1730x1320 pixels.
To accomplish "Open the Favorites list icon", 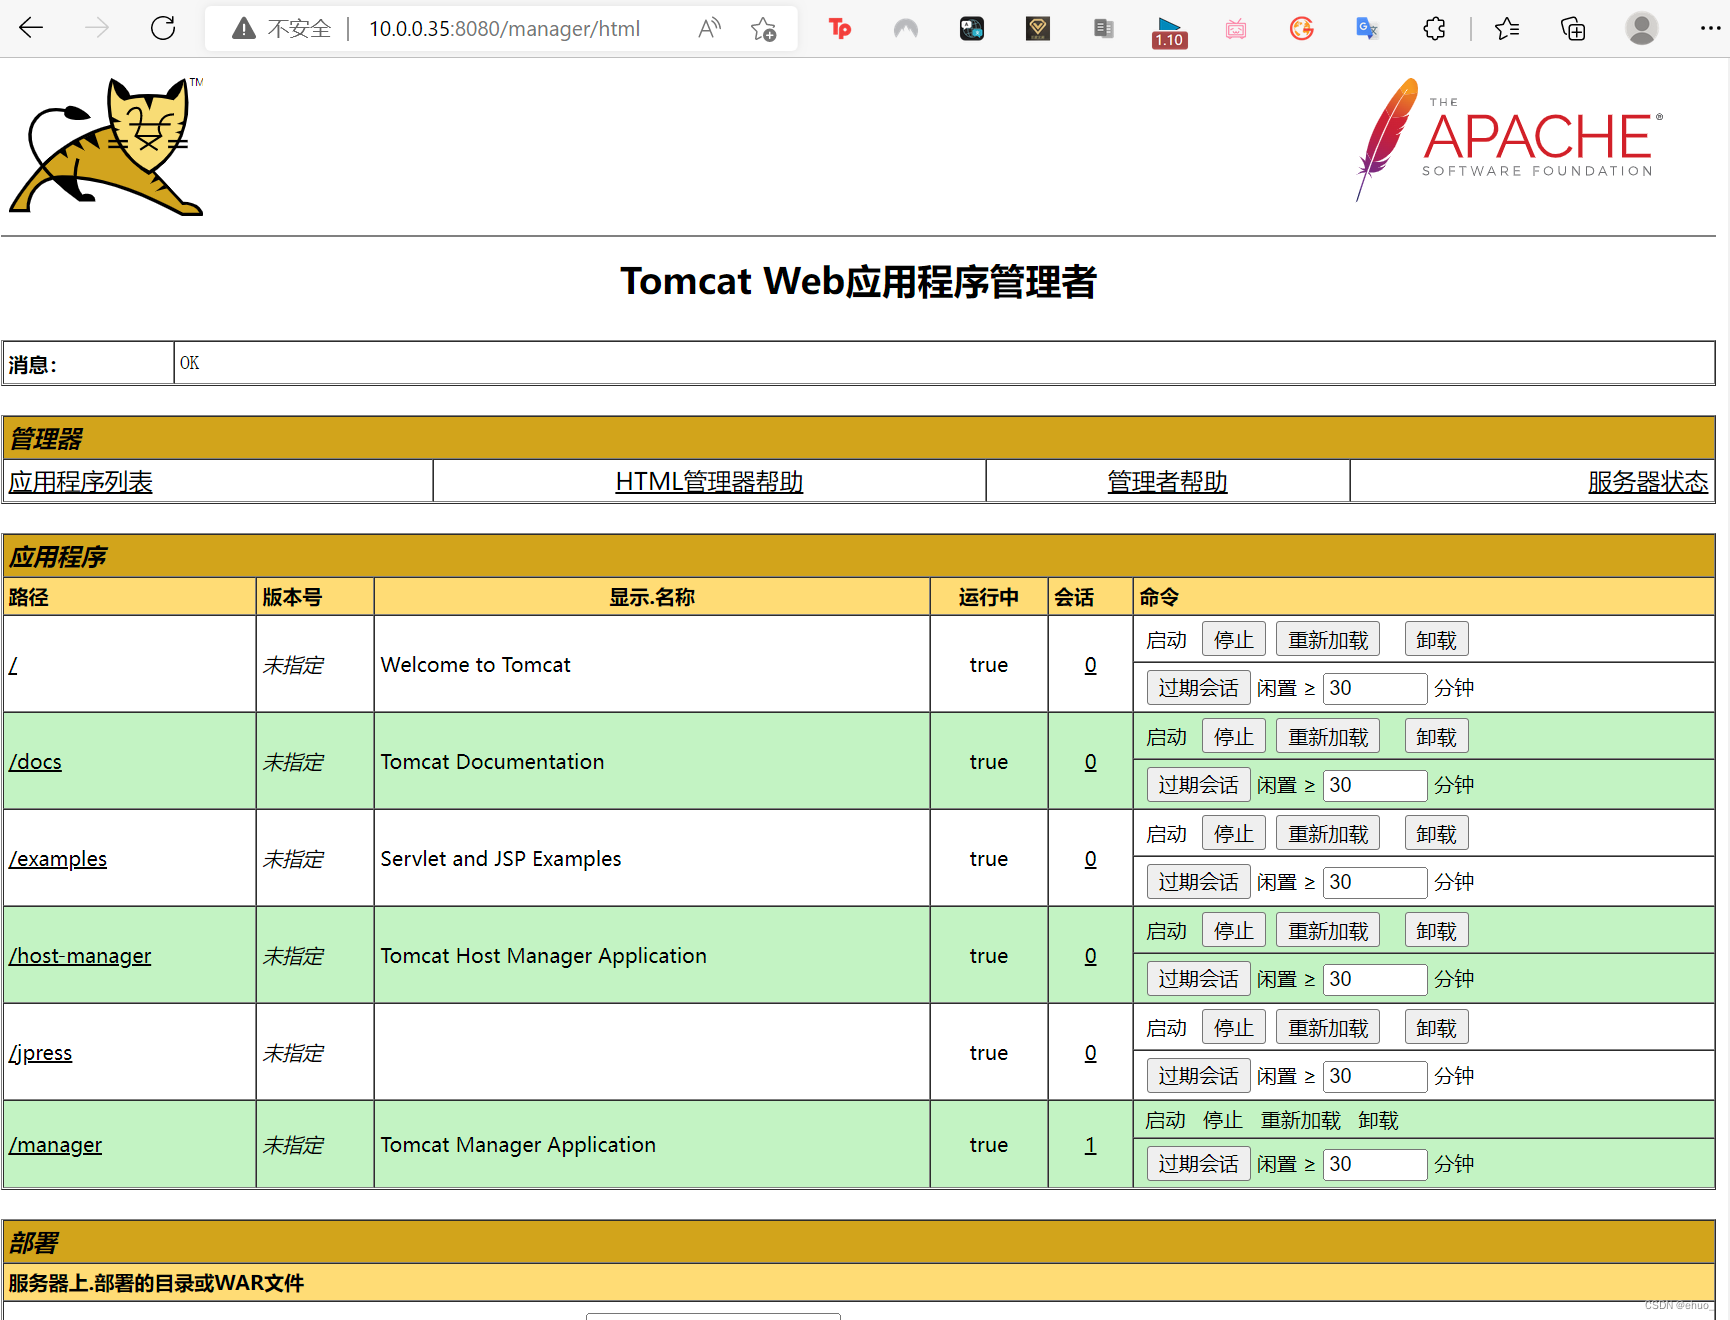I will [1507, 29].
